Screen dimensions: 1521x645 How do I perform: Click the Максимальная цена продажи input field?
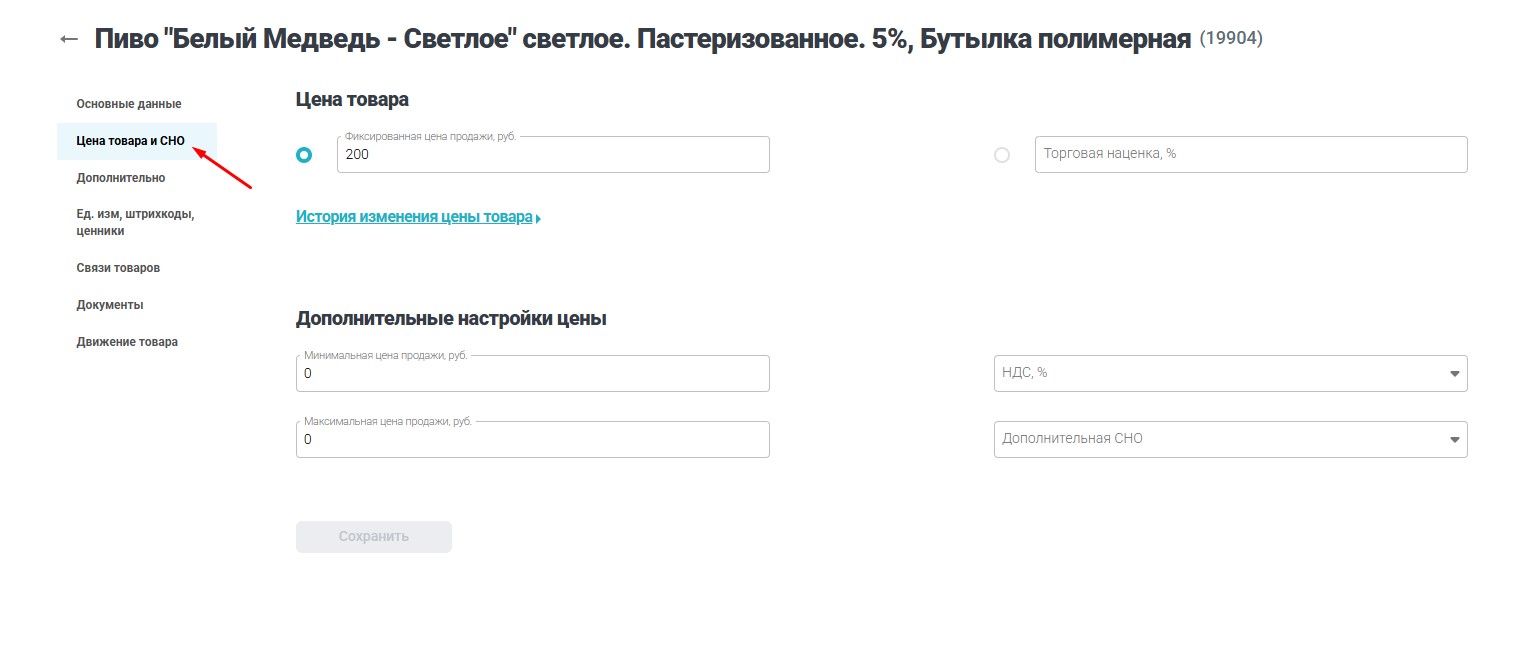[530, 439]
